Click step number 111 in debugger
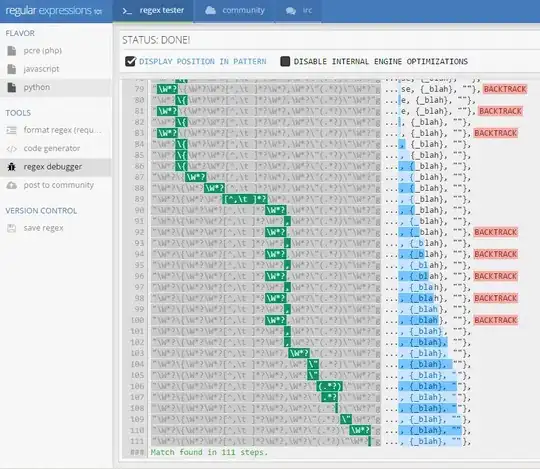This screenshot has height=469, width=540. point(137,441)
